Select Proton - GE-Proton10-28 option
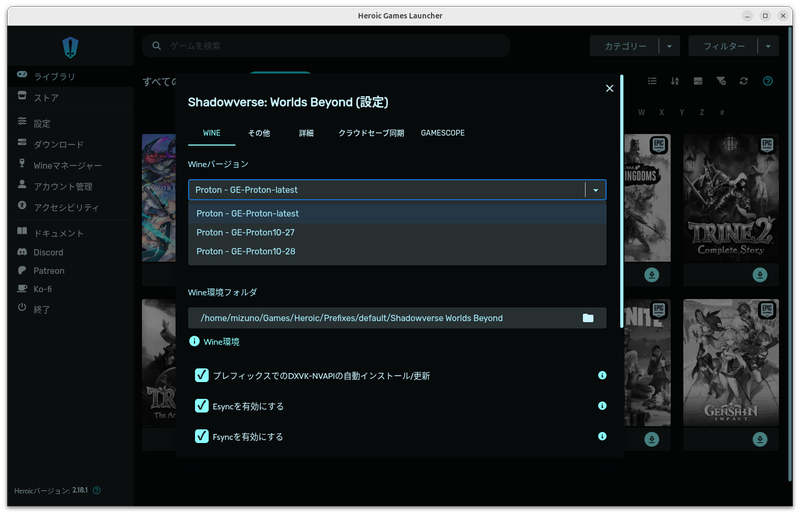Image resolution: width=800 pixels, height=515 pixels. (x=397, y=251)
